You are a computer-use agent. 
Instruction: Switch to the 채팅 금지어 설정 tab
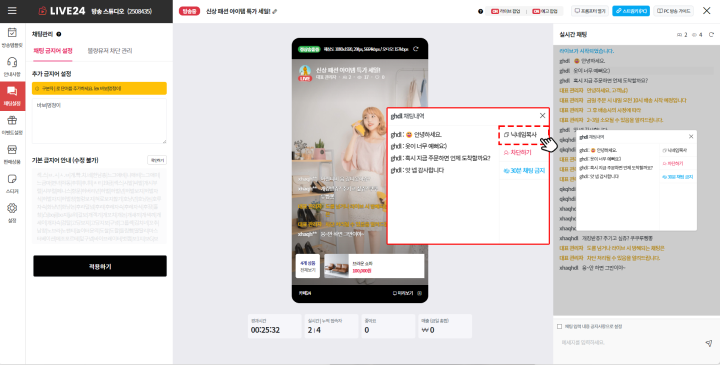[53, 51]
